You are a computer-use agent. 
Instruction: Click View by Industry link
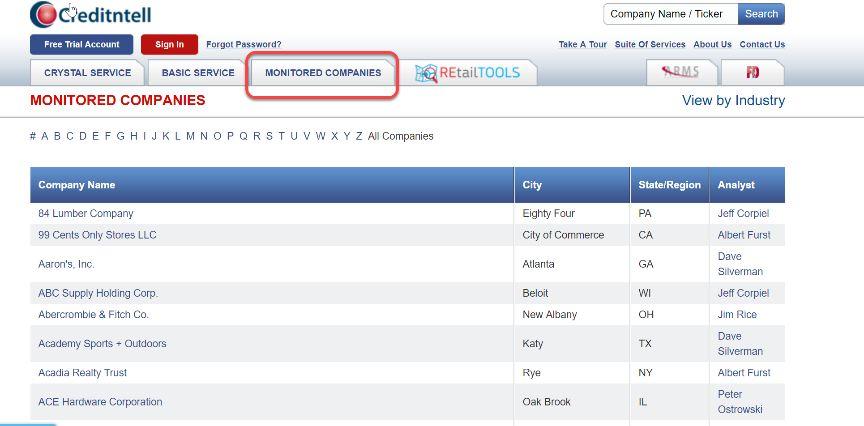click(733, 100)
